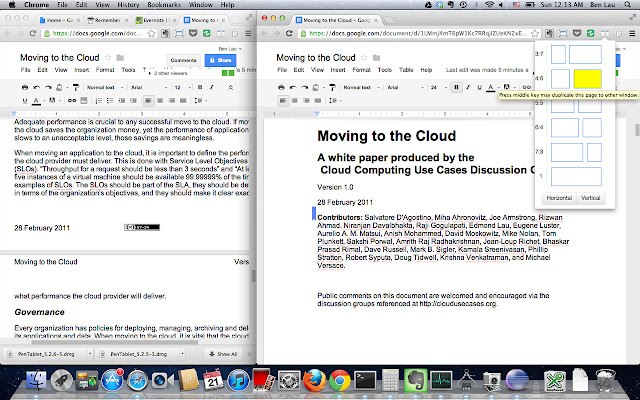Insert link using left window toolbar
Viewport: 640px width, 400px height.
tap(72, 100)
